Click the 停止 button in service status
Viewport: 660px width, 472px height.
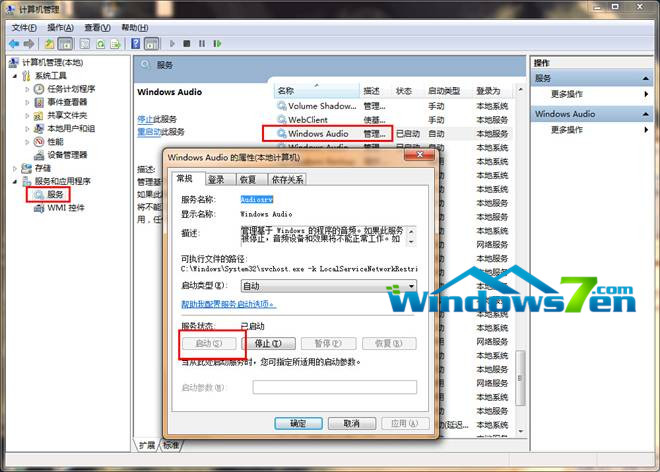(271, 343)
